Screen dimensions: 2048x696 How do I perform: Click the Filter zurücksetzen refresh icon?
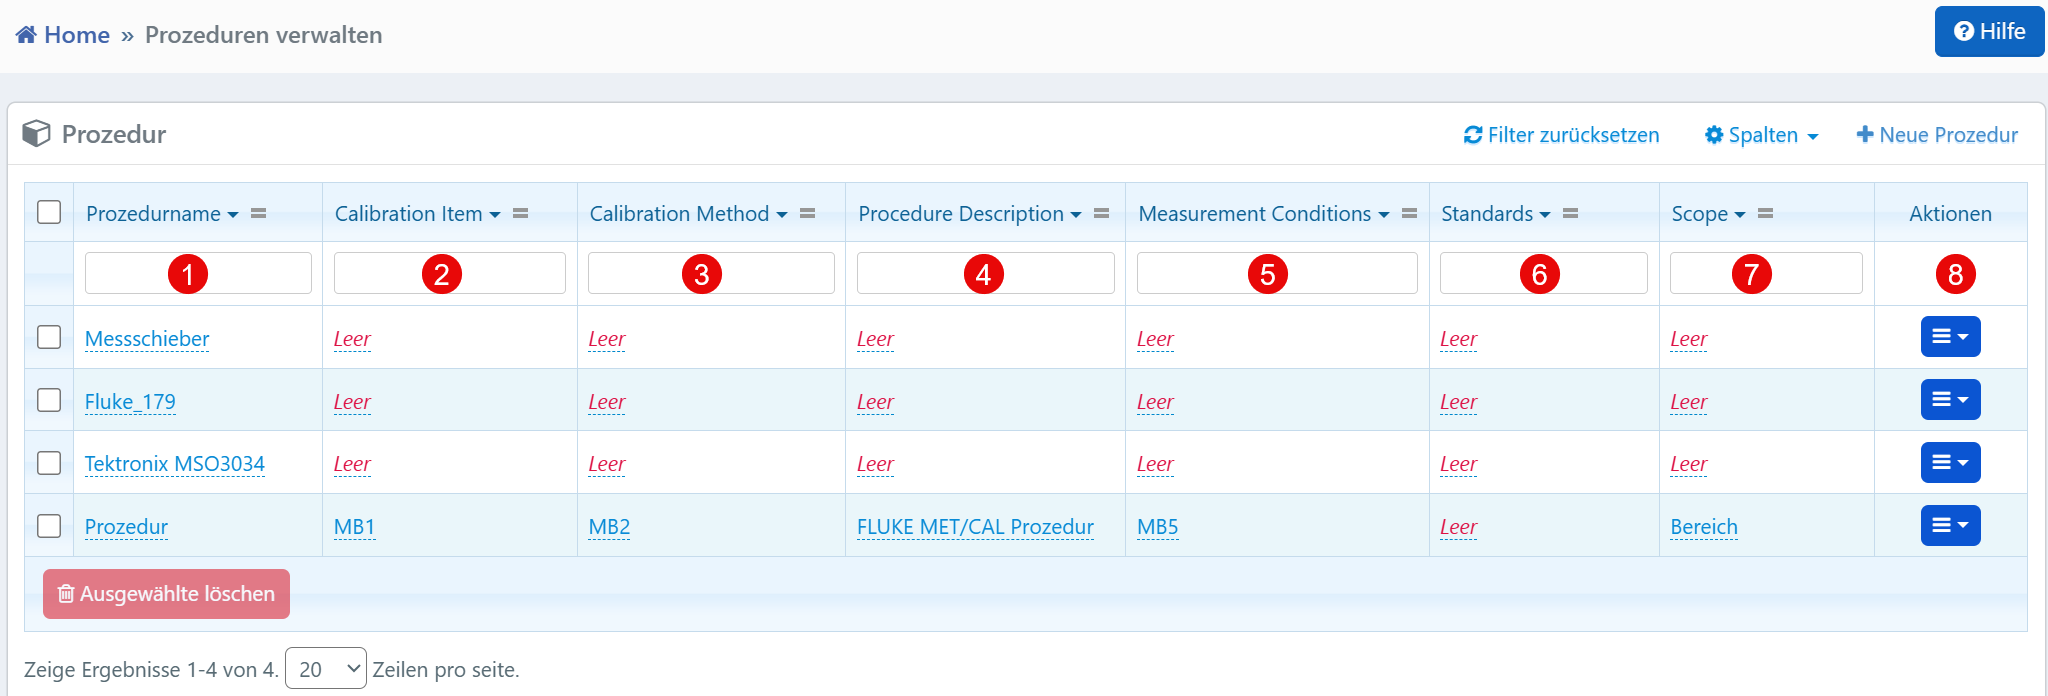[x=1472, y=135]
